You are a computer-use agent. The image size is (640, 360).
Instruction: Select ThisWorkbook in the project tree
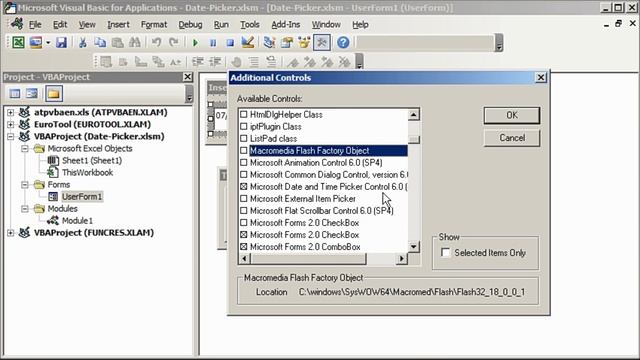87,173
